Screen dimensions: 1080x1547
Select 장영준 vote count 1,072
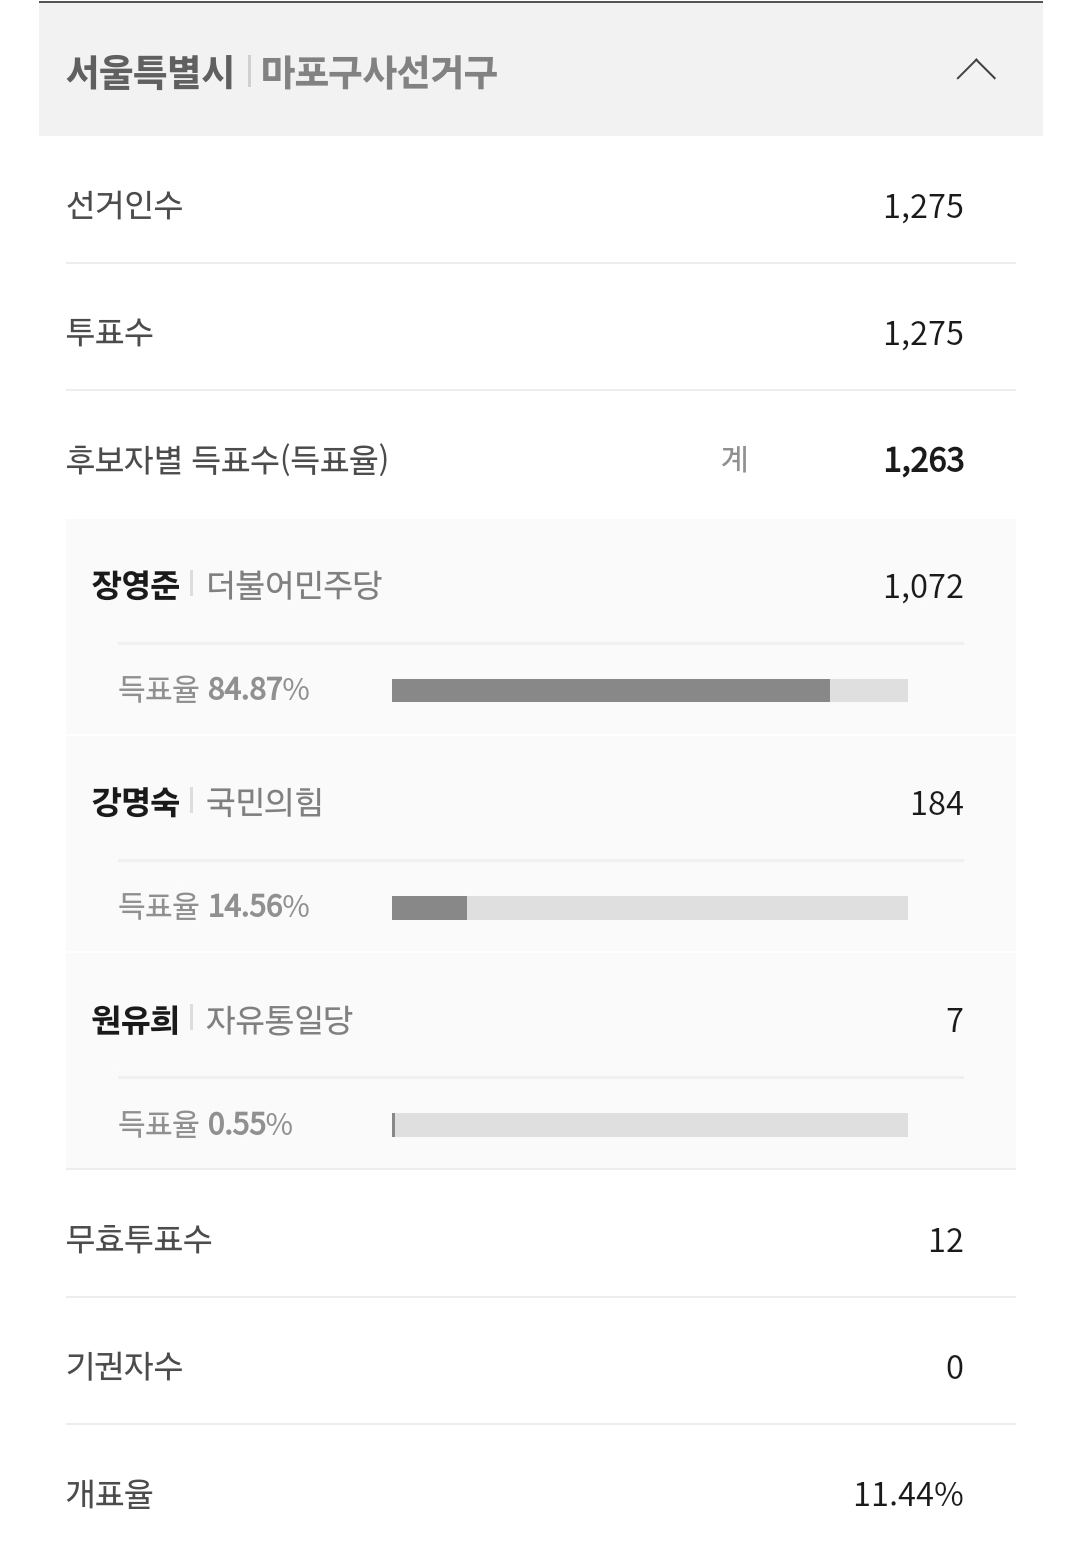923,586
